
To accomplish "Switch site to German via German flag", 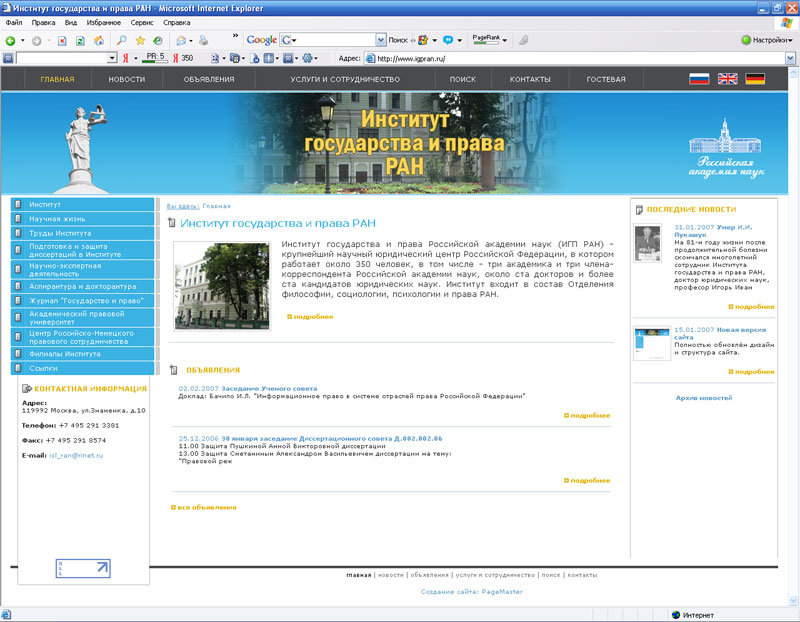I will click(755, 79).
